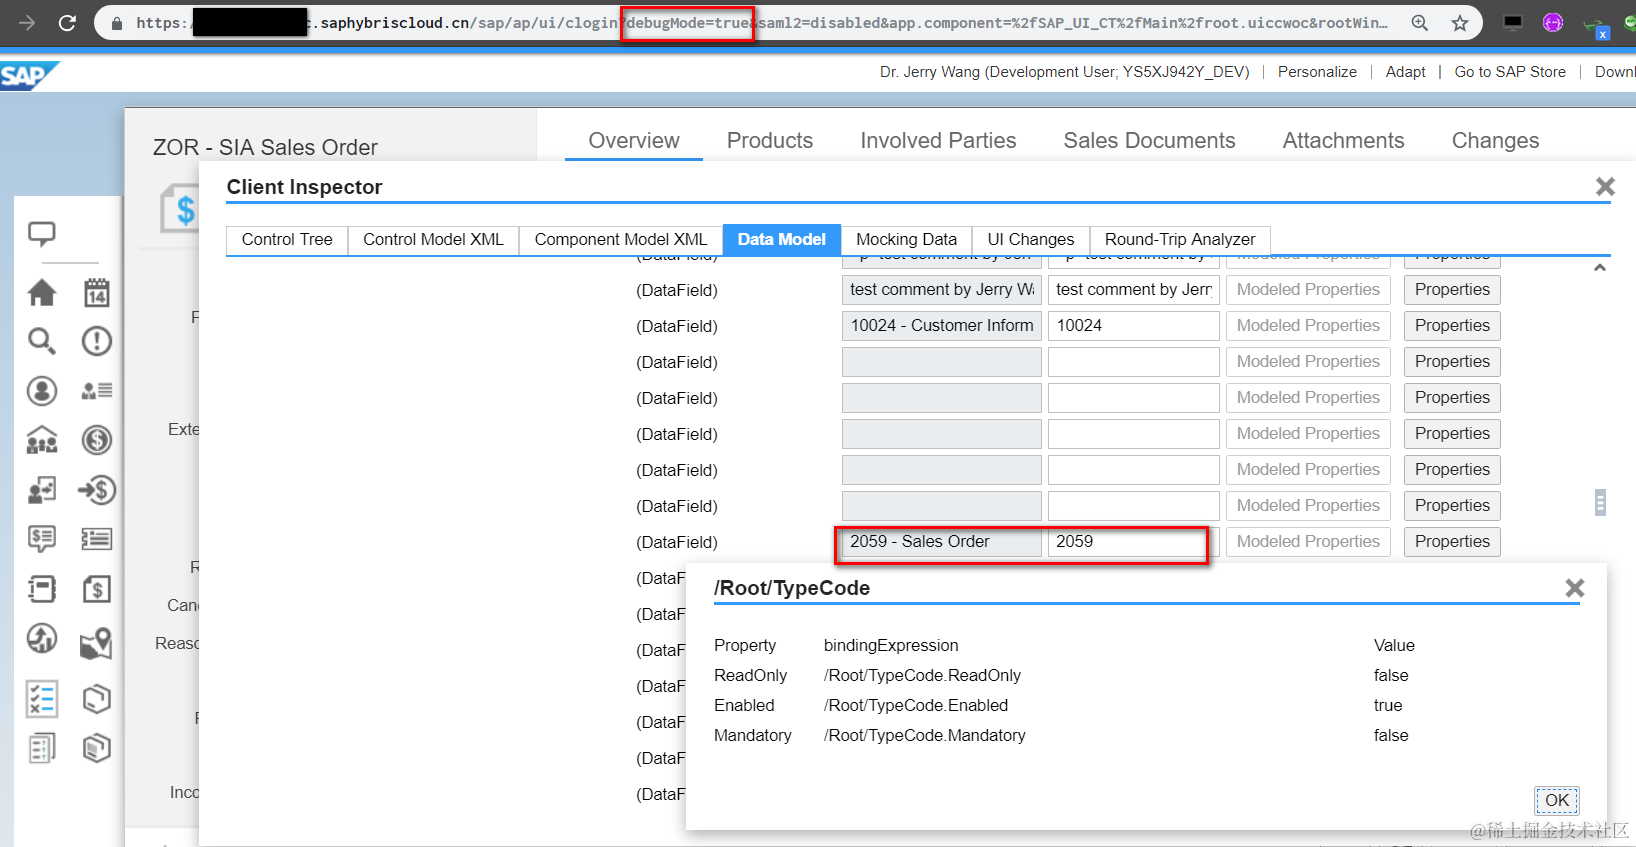The height and width of the screenshot is (847, 1636).
Task: Click the green sunglasses extension icon
Action: click(1596, 27)
